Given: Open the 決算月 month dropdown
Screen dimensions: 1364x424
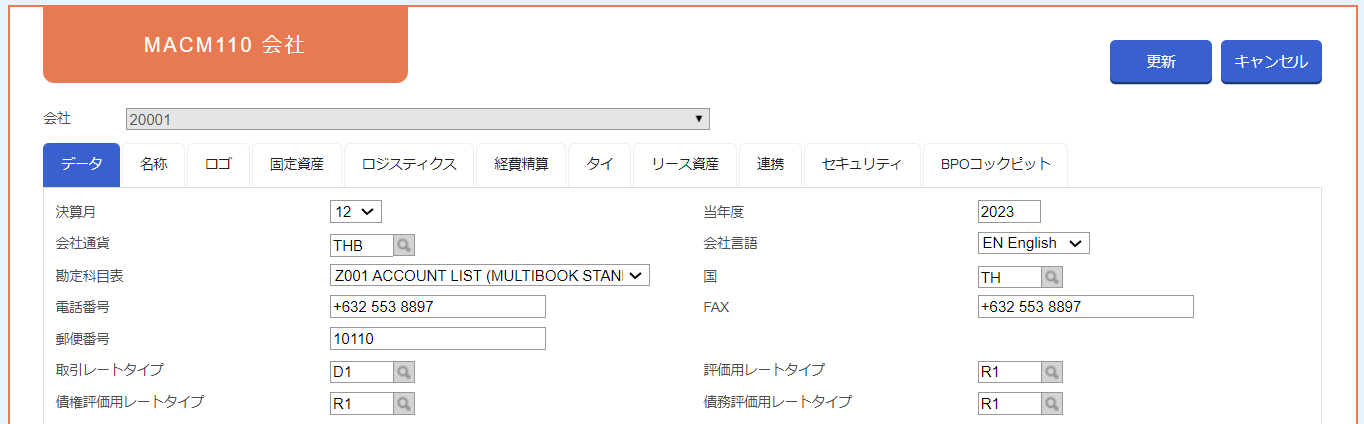Looking at the screenshot, I should [x=356, y=211].
